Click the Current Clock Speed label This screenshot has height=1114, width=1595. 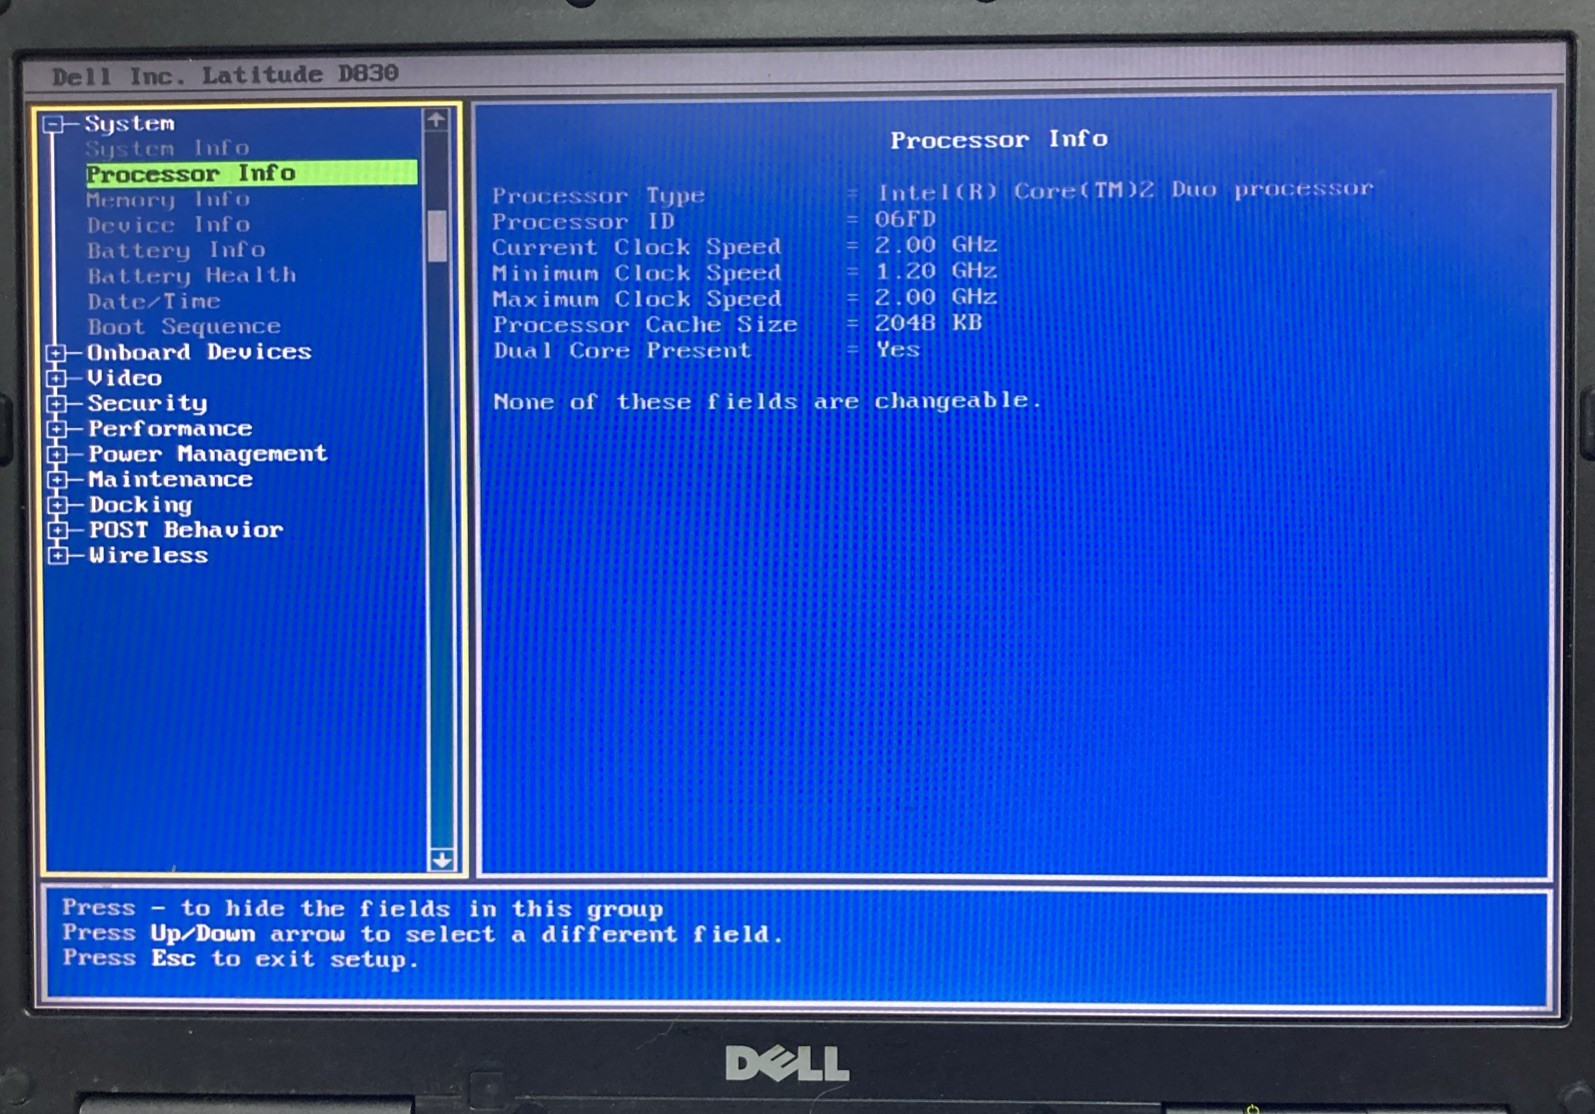tap(636, 247)
